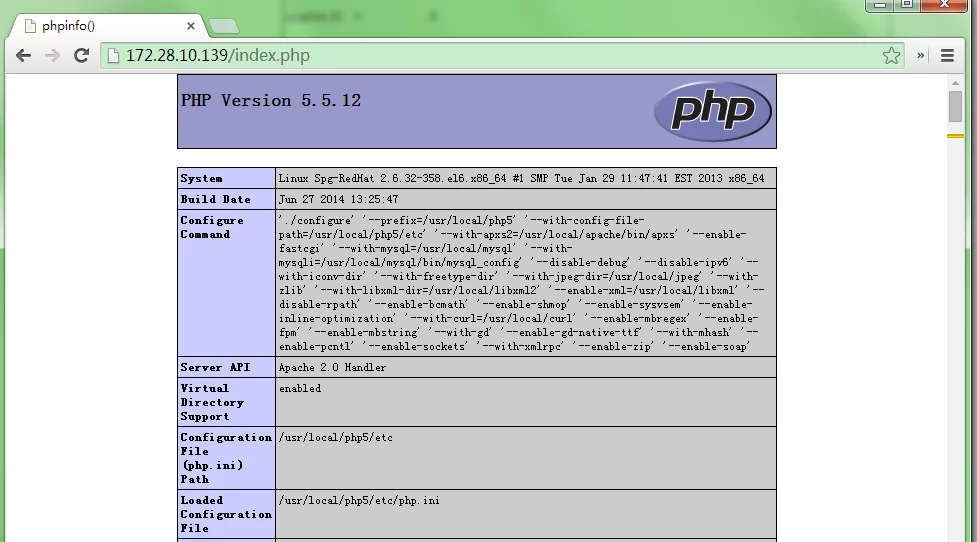This screenshot has height=542, width=977.
Task: Reload the phpinfo page
Action: 82,56
